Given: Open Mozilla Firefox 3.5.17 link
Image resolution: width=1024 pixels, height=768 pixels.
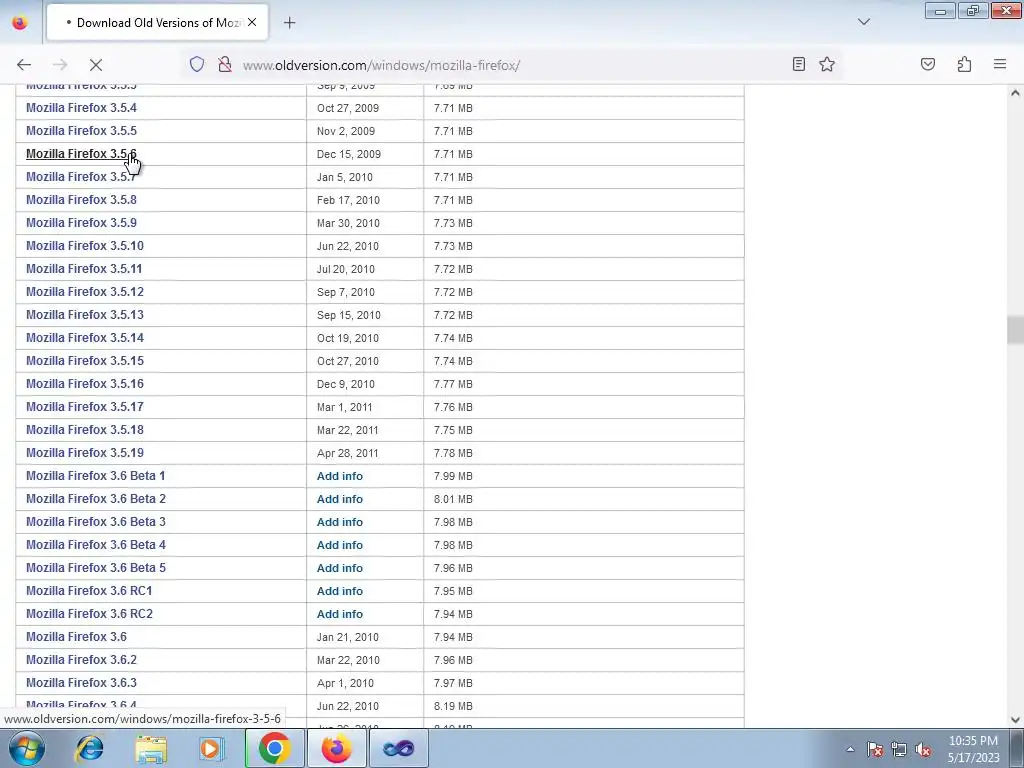Looking at the screenshot, I should pos(85,406).
